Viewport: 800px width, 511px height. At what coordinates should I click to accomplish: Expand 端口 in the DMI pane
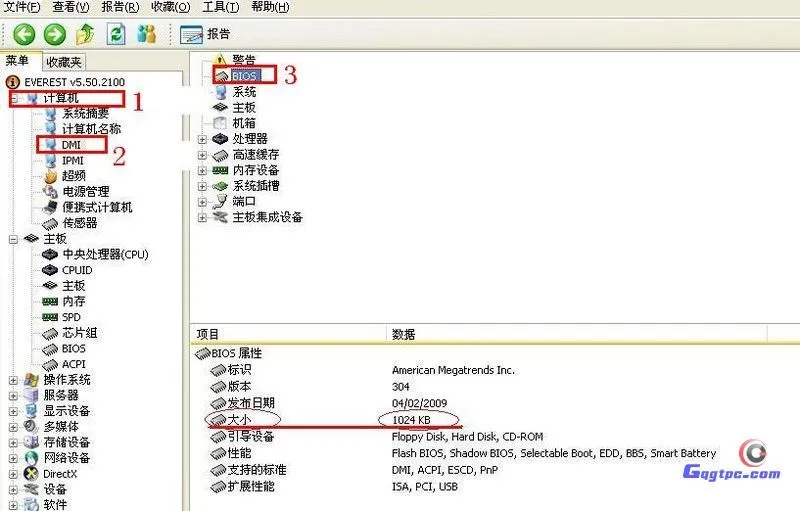203,202
